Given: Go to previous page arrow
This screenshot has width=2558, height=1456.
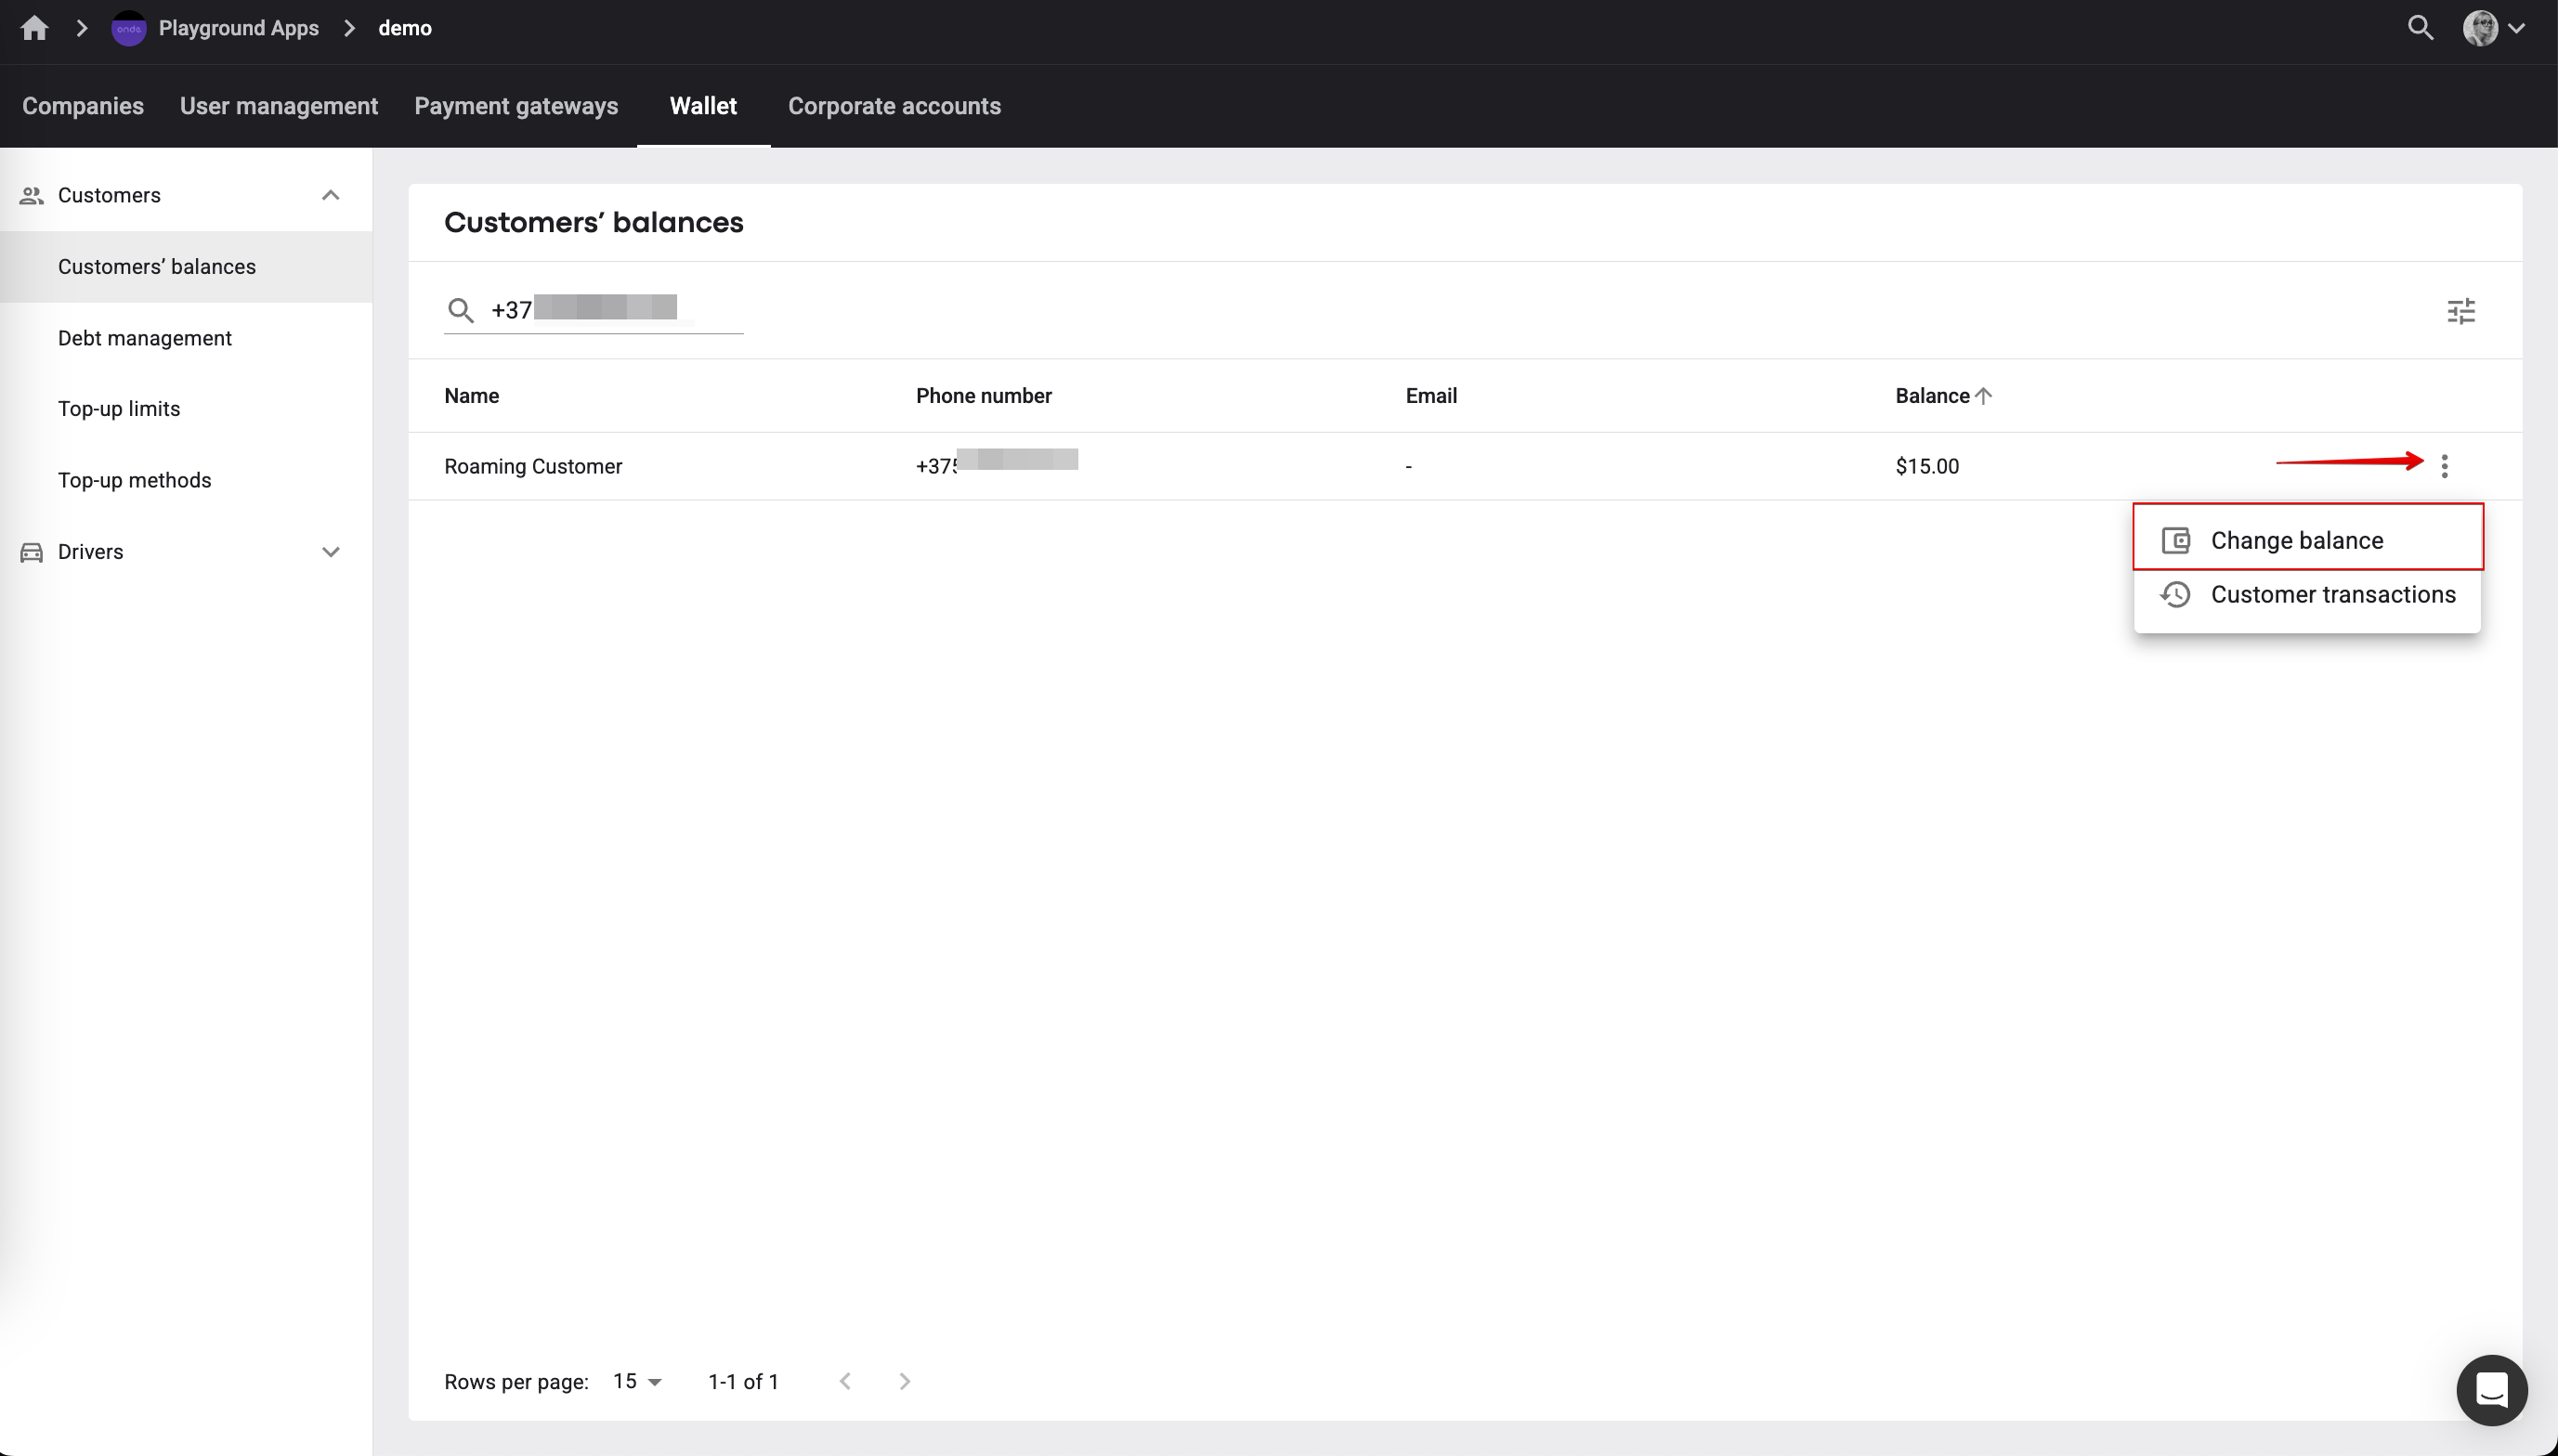Looking at the screenshot, I should click(x=845, y=1381).
